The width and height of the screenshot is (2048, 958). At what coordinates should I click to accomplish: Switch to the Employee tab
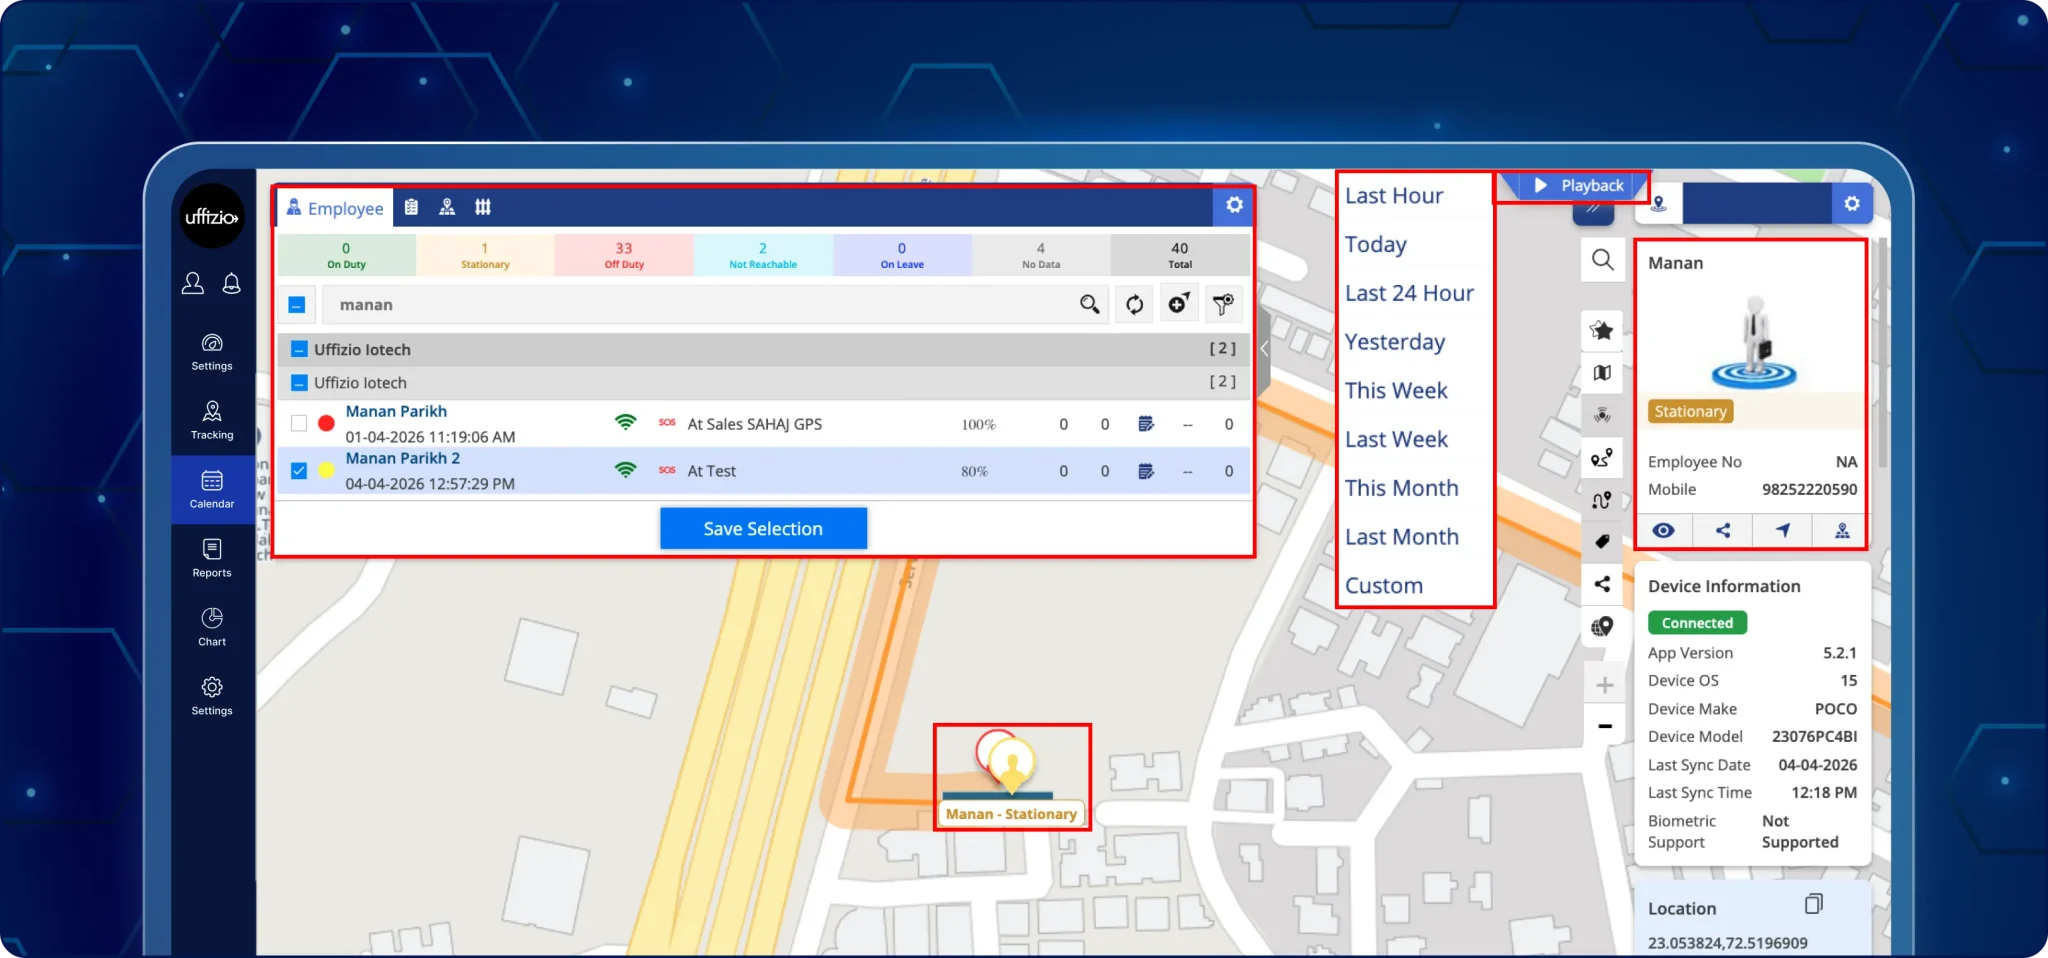click(x=335, y=208)
